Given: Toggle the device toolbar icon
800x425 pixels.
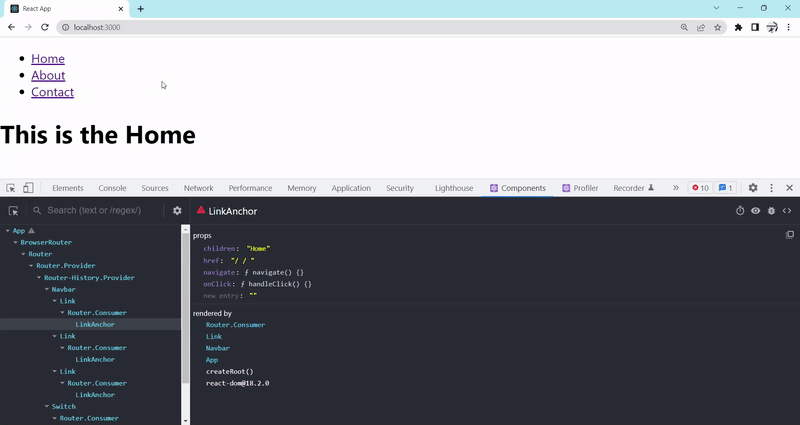Looking at the screenshot, I should click(28, 188).
